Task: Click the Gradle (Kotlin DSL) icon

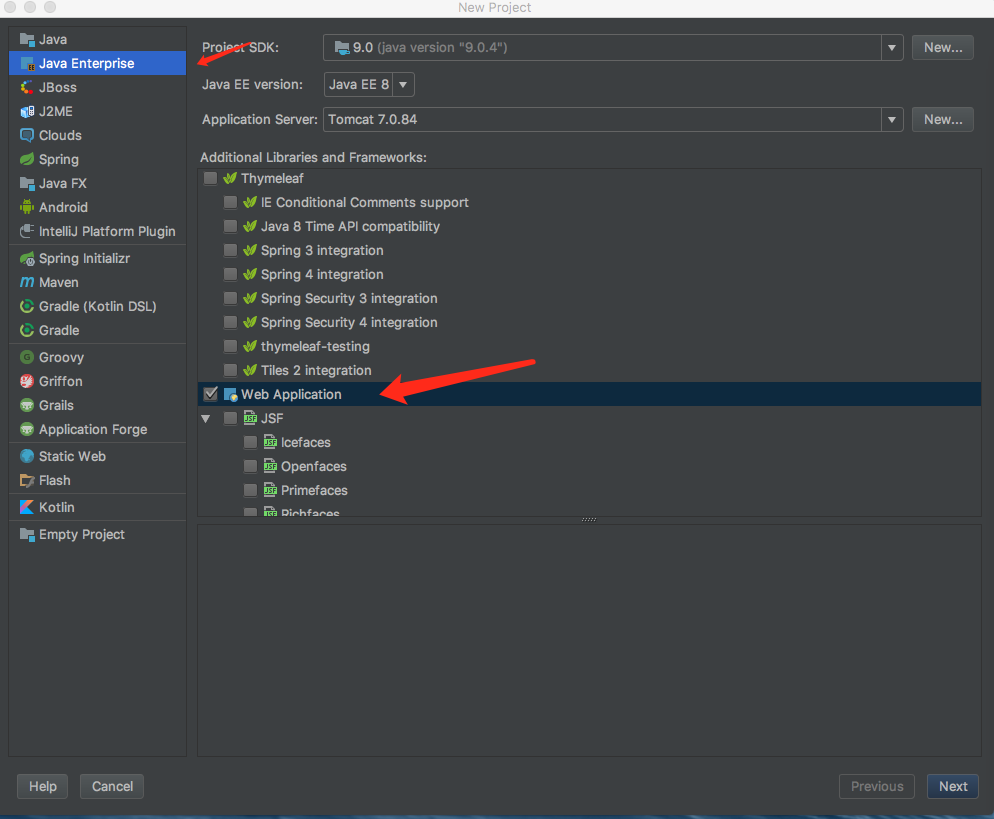Action: (x=27, y=306)
